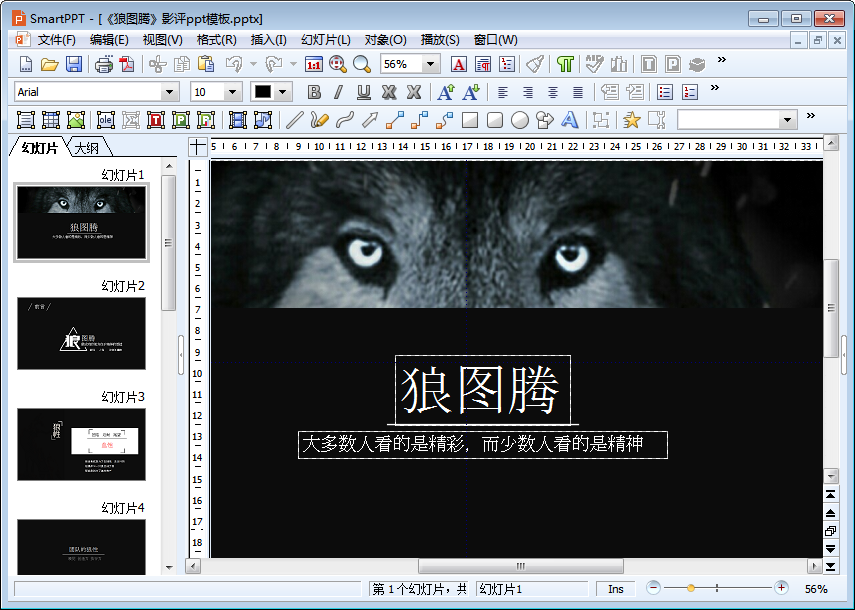Open the 编辑(E) menu

click(109, 40)
